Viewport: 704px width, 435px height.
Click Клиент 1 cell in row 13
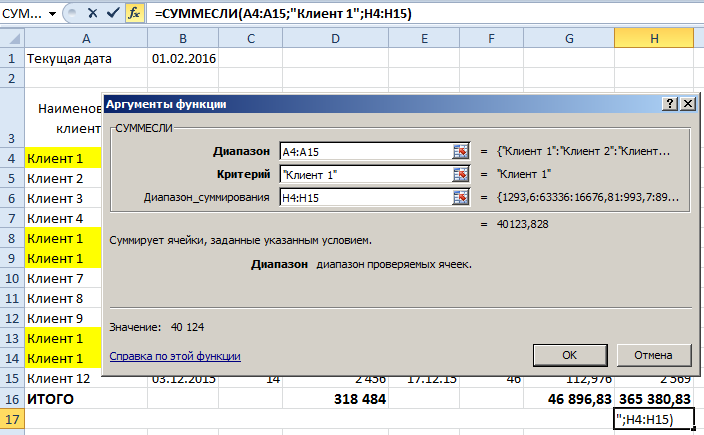click(63, 338)
